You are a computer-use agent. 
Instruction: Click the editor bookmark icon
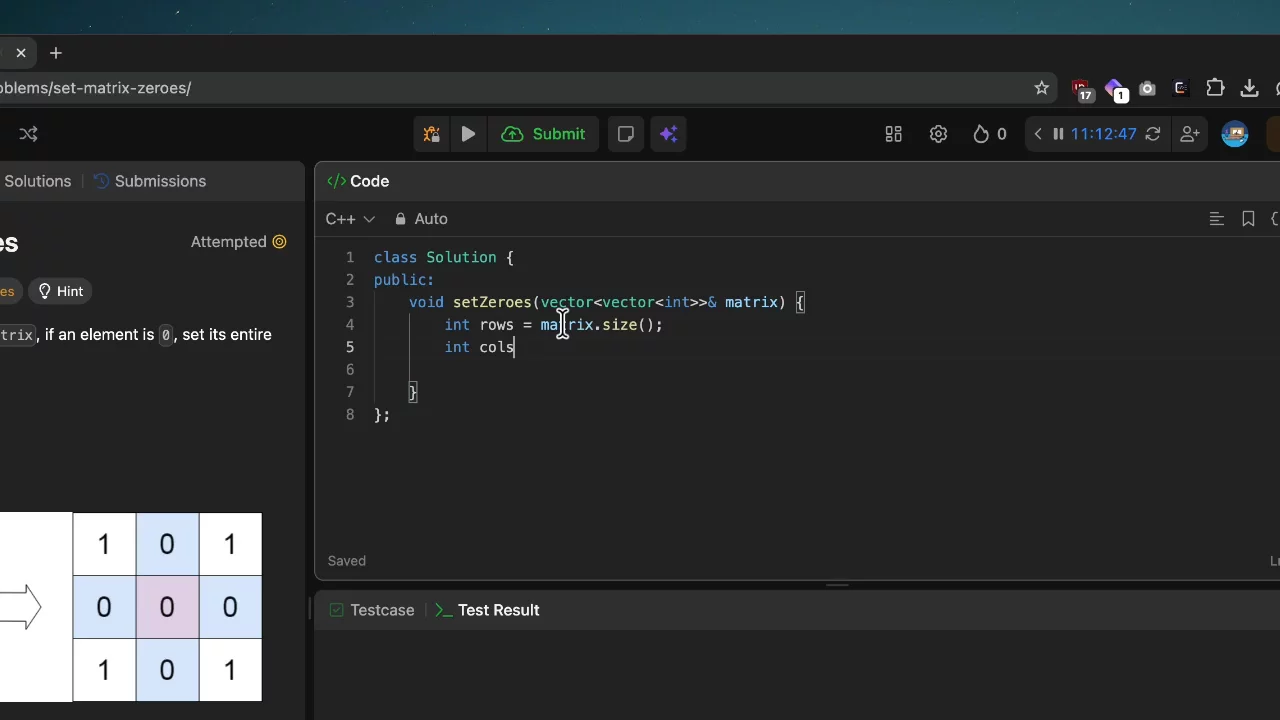click(x=1248, y=219)
